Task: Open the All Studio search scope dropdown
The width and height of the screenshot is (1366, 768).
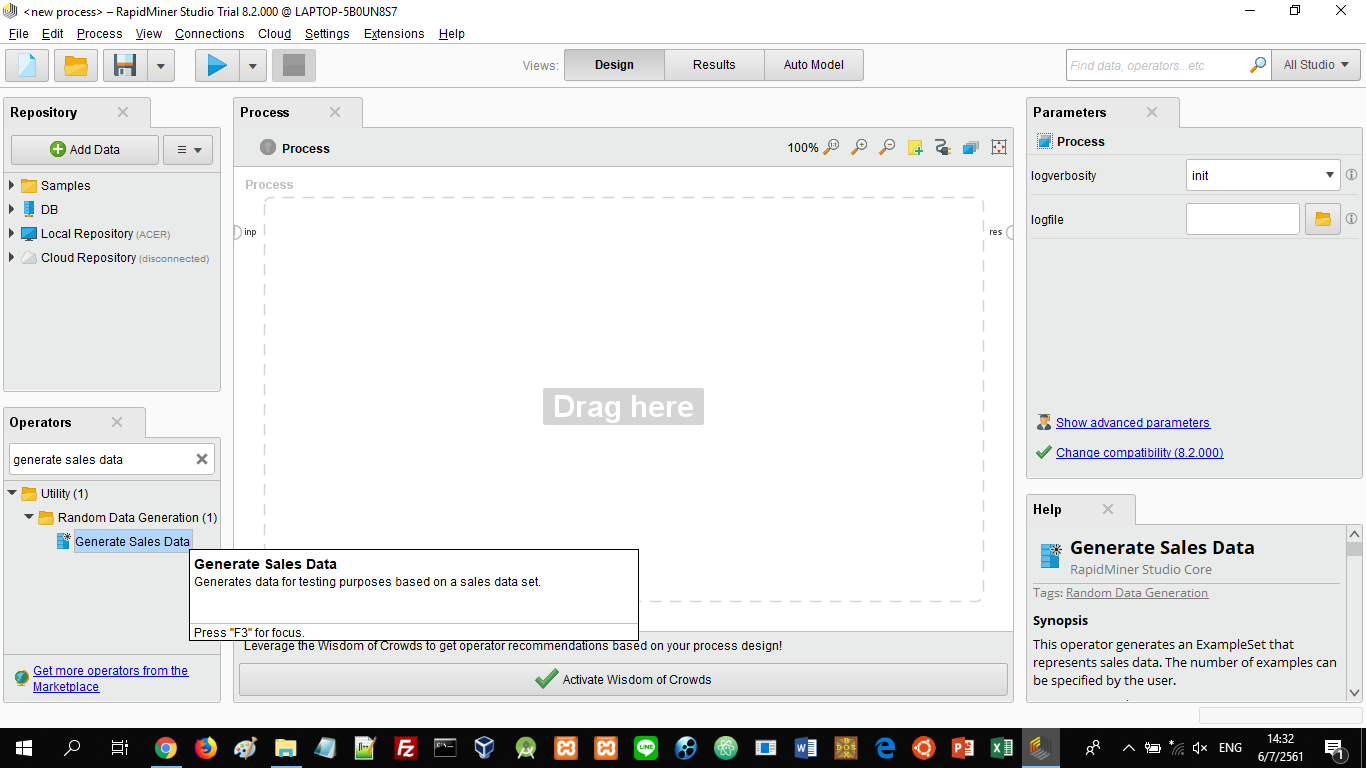Action: click(x=1315, y=65)
